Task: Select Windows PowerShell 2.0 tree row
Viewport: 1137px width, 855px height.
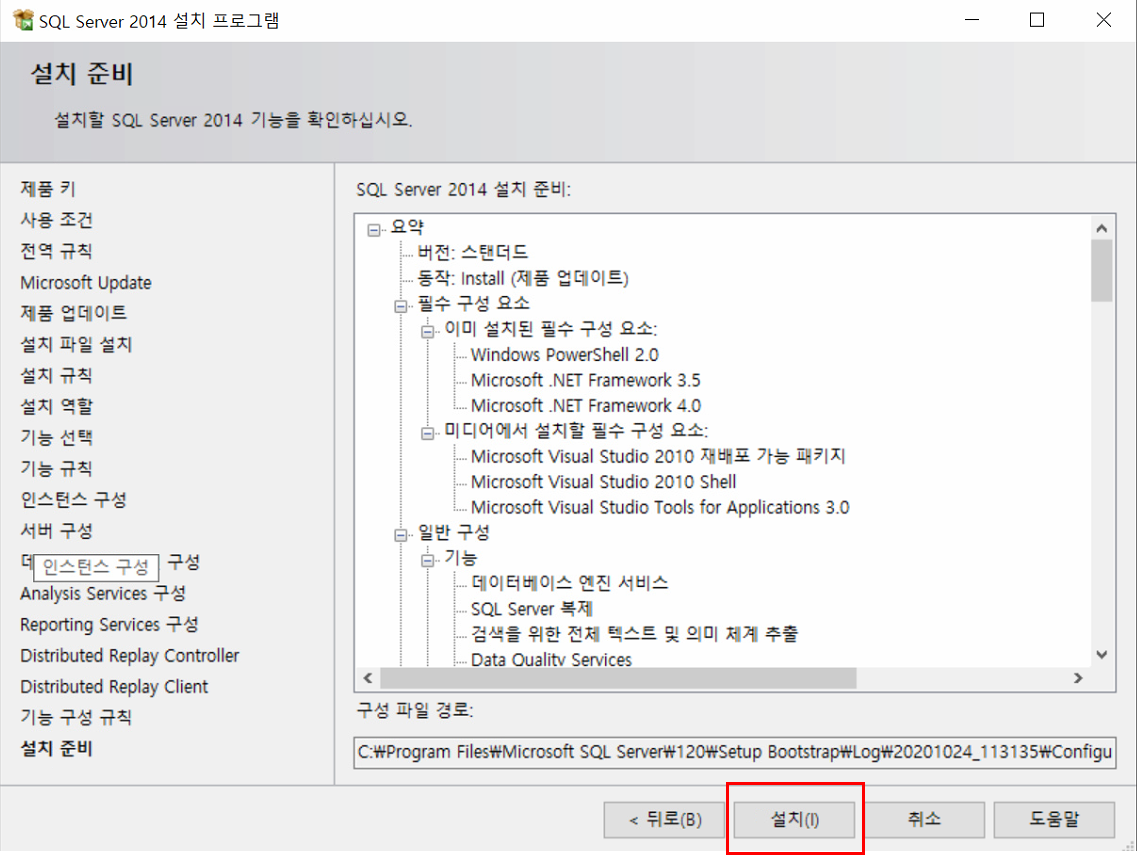Action: click(x=565, y=355)
